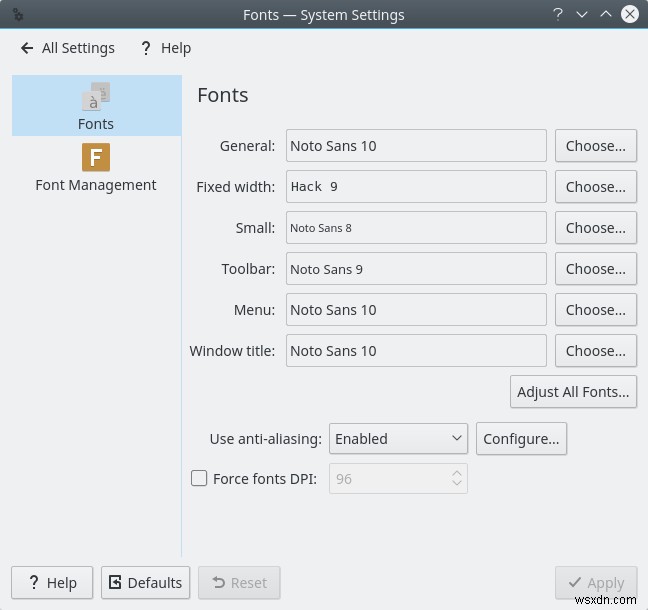Enable Force fonts DPI checkbox
This screenshot has width=648, height=610.
click(199, 479)
